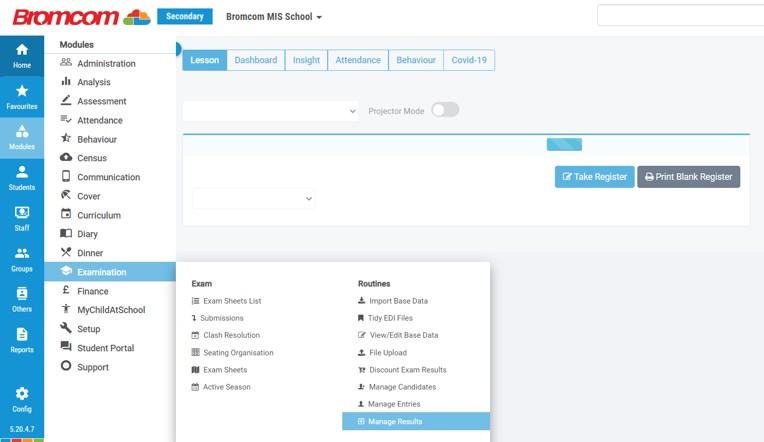The image size is (764, 442).
Task: Click the Behaviour module star icon
Action: pyautogui.click(x=66, y=138)
